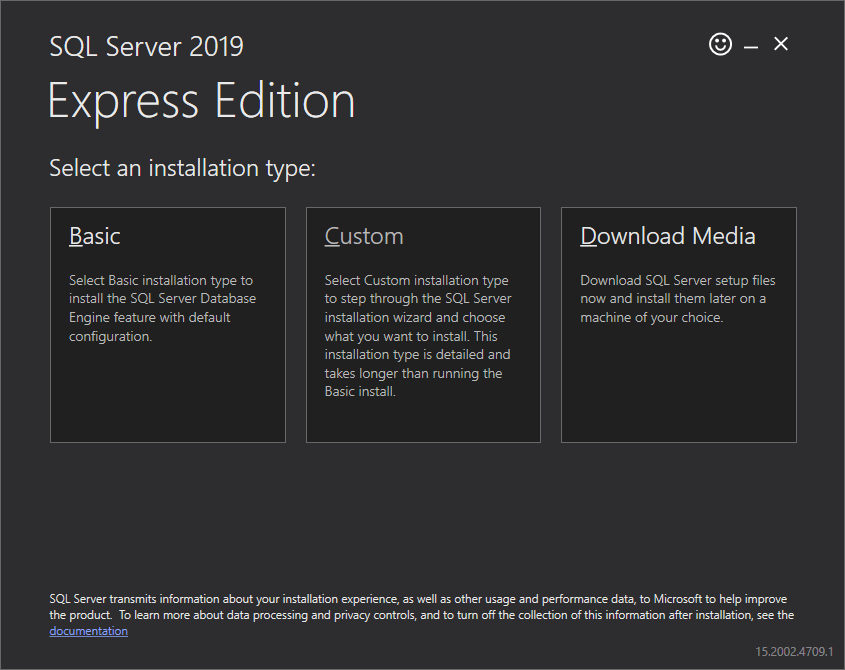This screenshot has width=845, height=670.
Task: Open the documentation link
Action: coord(88,630)
